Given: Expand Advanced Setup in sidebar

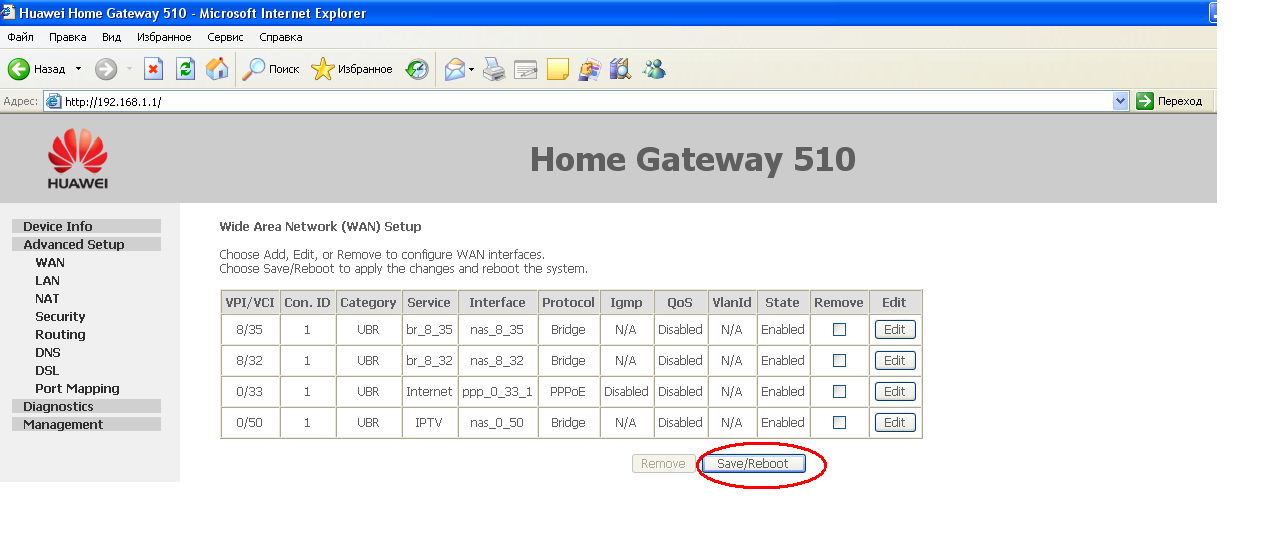Looking at the screenshot, I should (x=86, y=244).
